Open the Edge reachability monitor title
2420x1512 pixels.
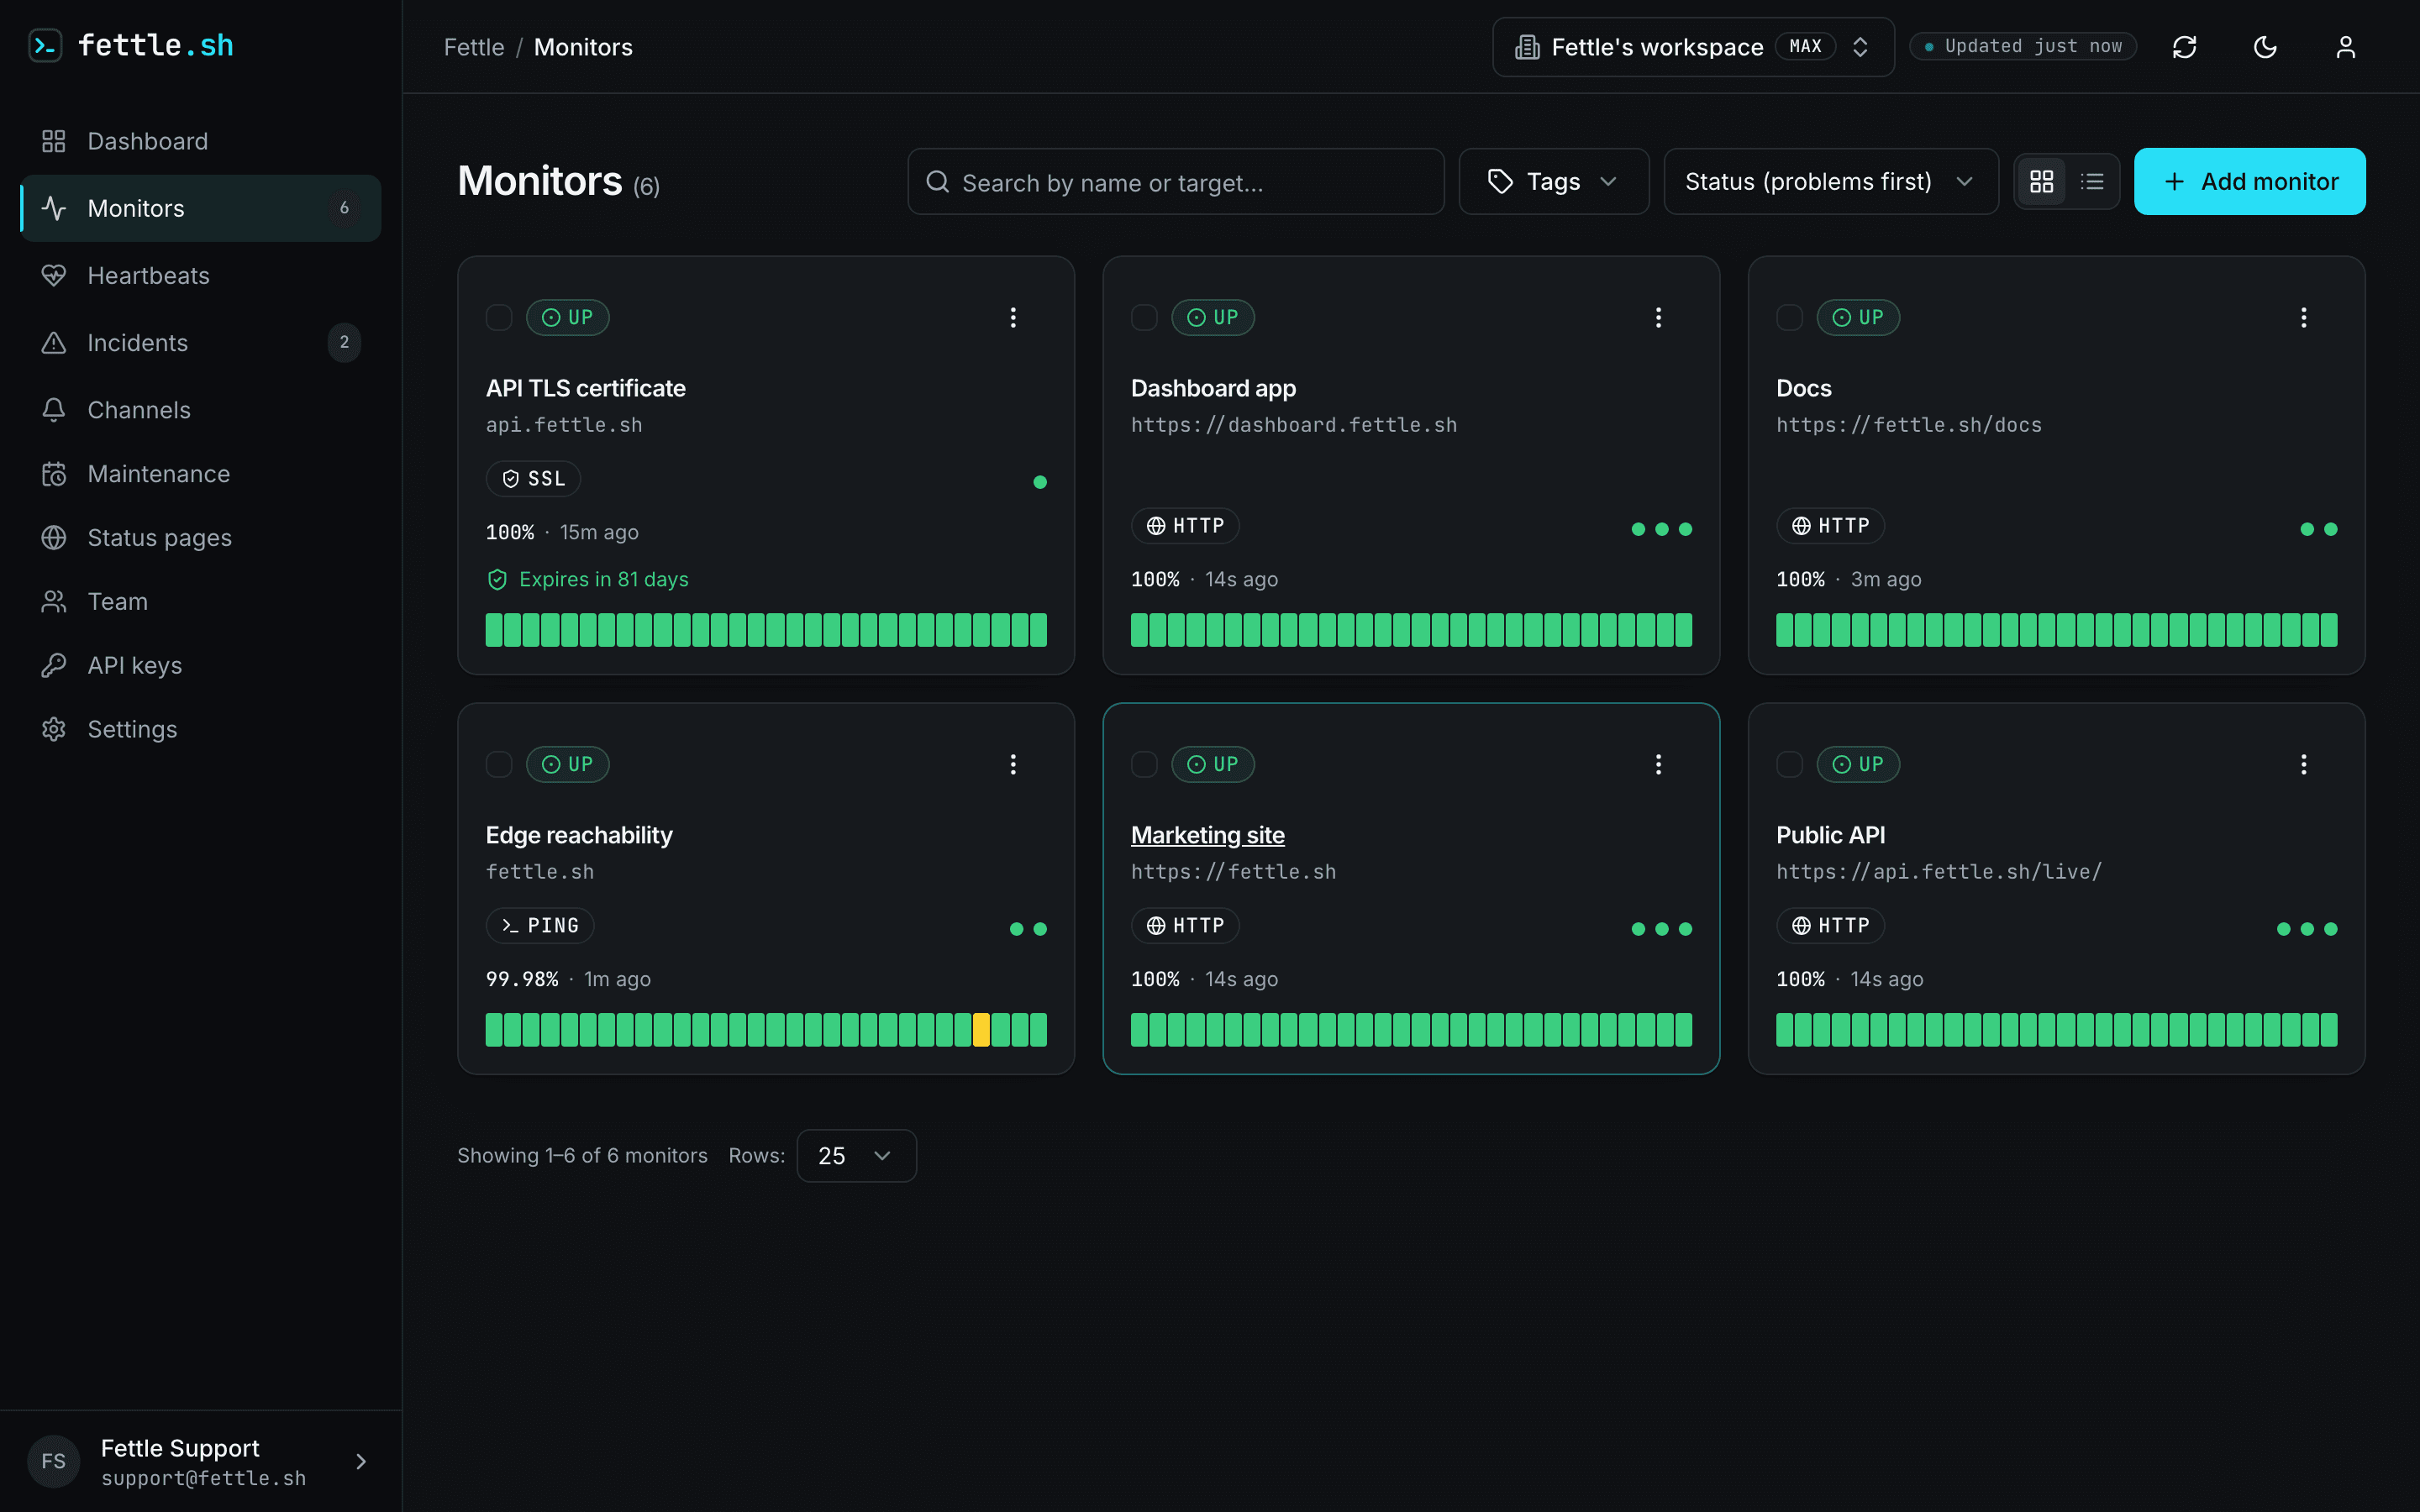579,835
